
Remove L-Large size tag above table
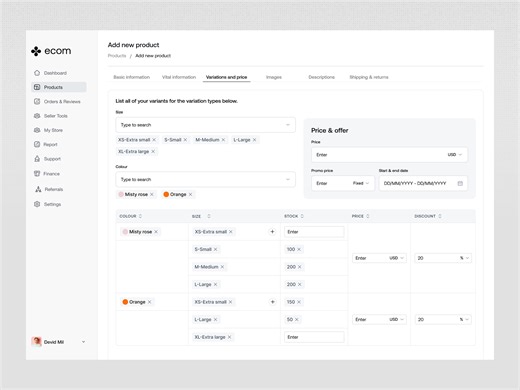tap(254, 140)
